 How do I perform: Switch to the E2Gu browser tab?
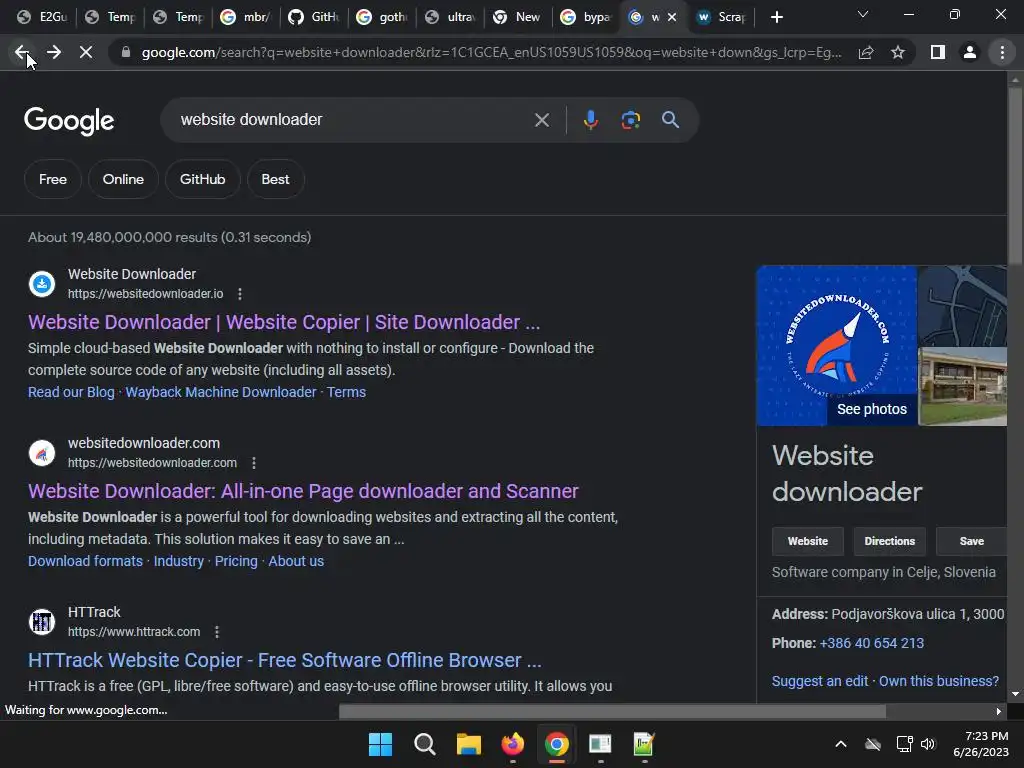pos(42,17)
